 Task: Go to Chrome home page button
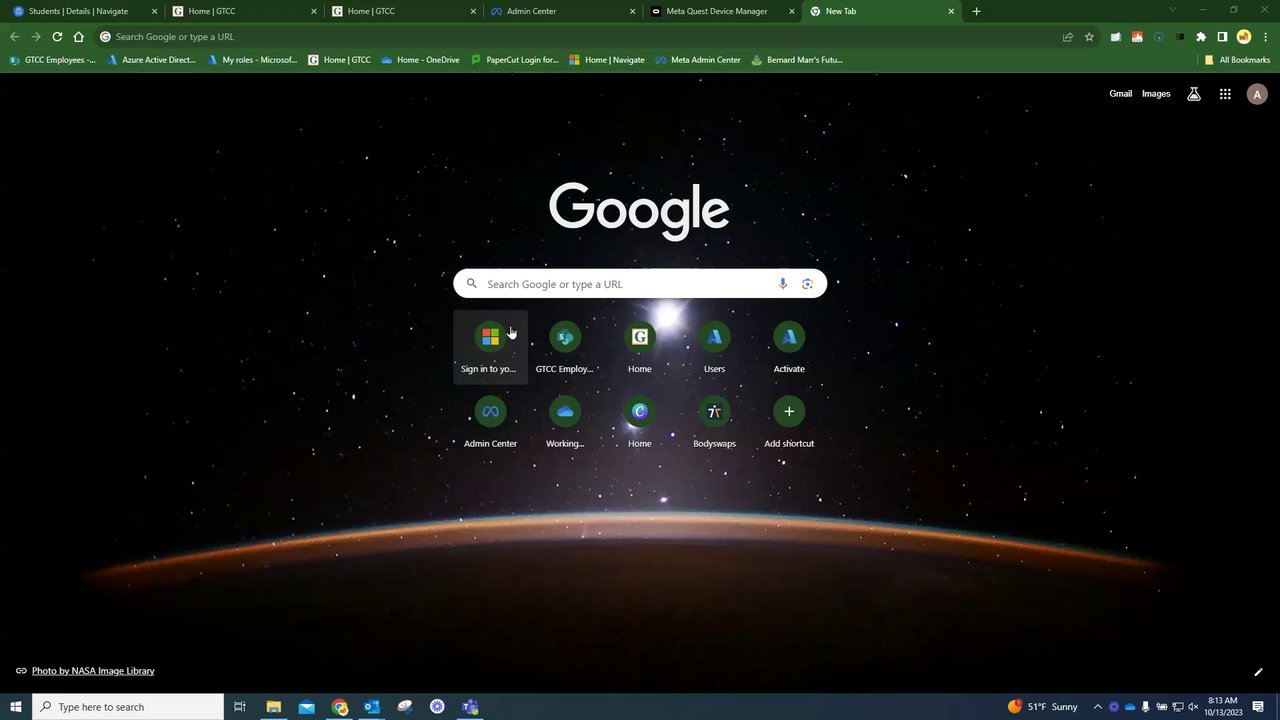pyautogui.click(x=79, y=37)
